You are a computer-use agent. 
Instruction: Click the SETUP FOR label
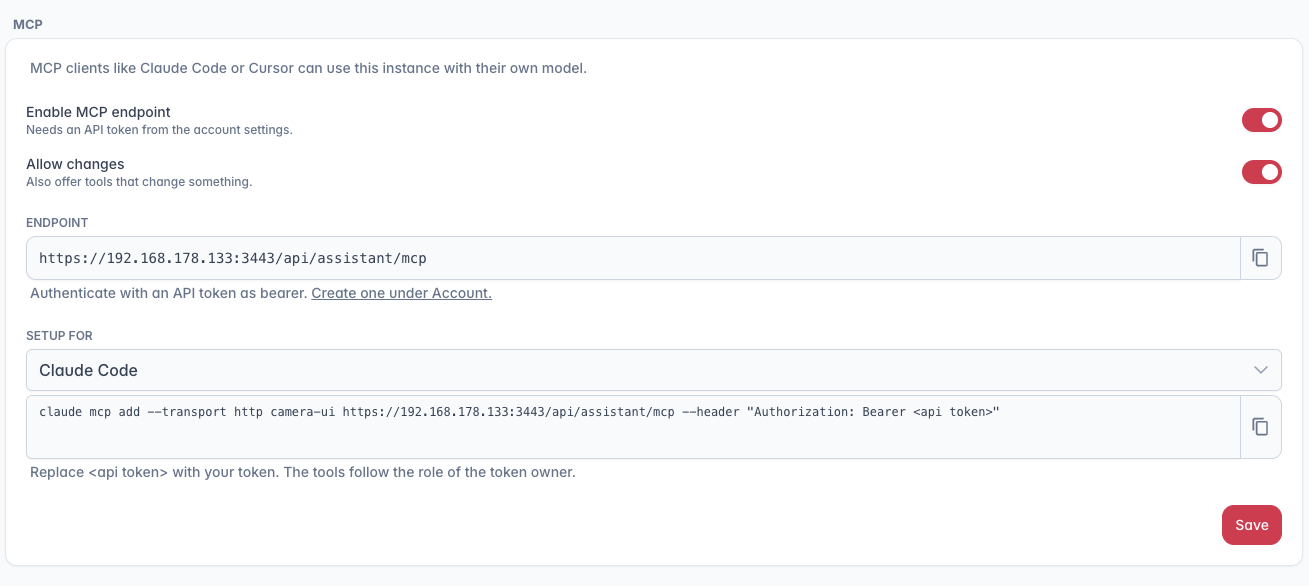click(x=59, y=336)
